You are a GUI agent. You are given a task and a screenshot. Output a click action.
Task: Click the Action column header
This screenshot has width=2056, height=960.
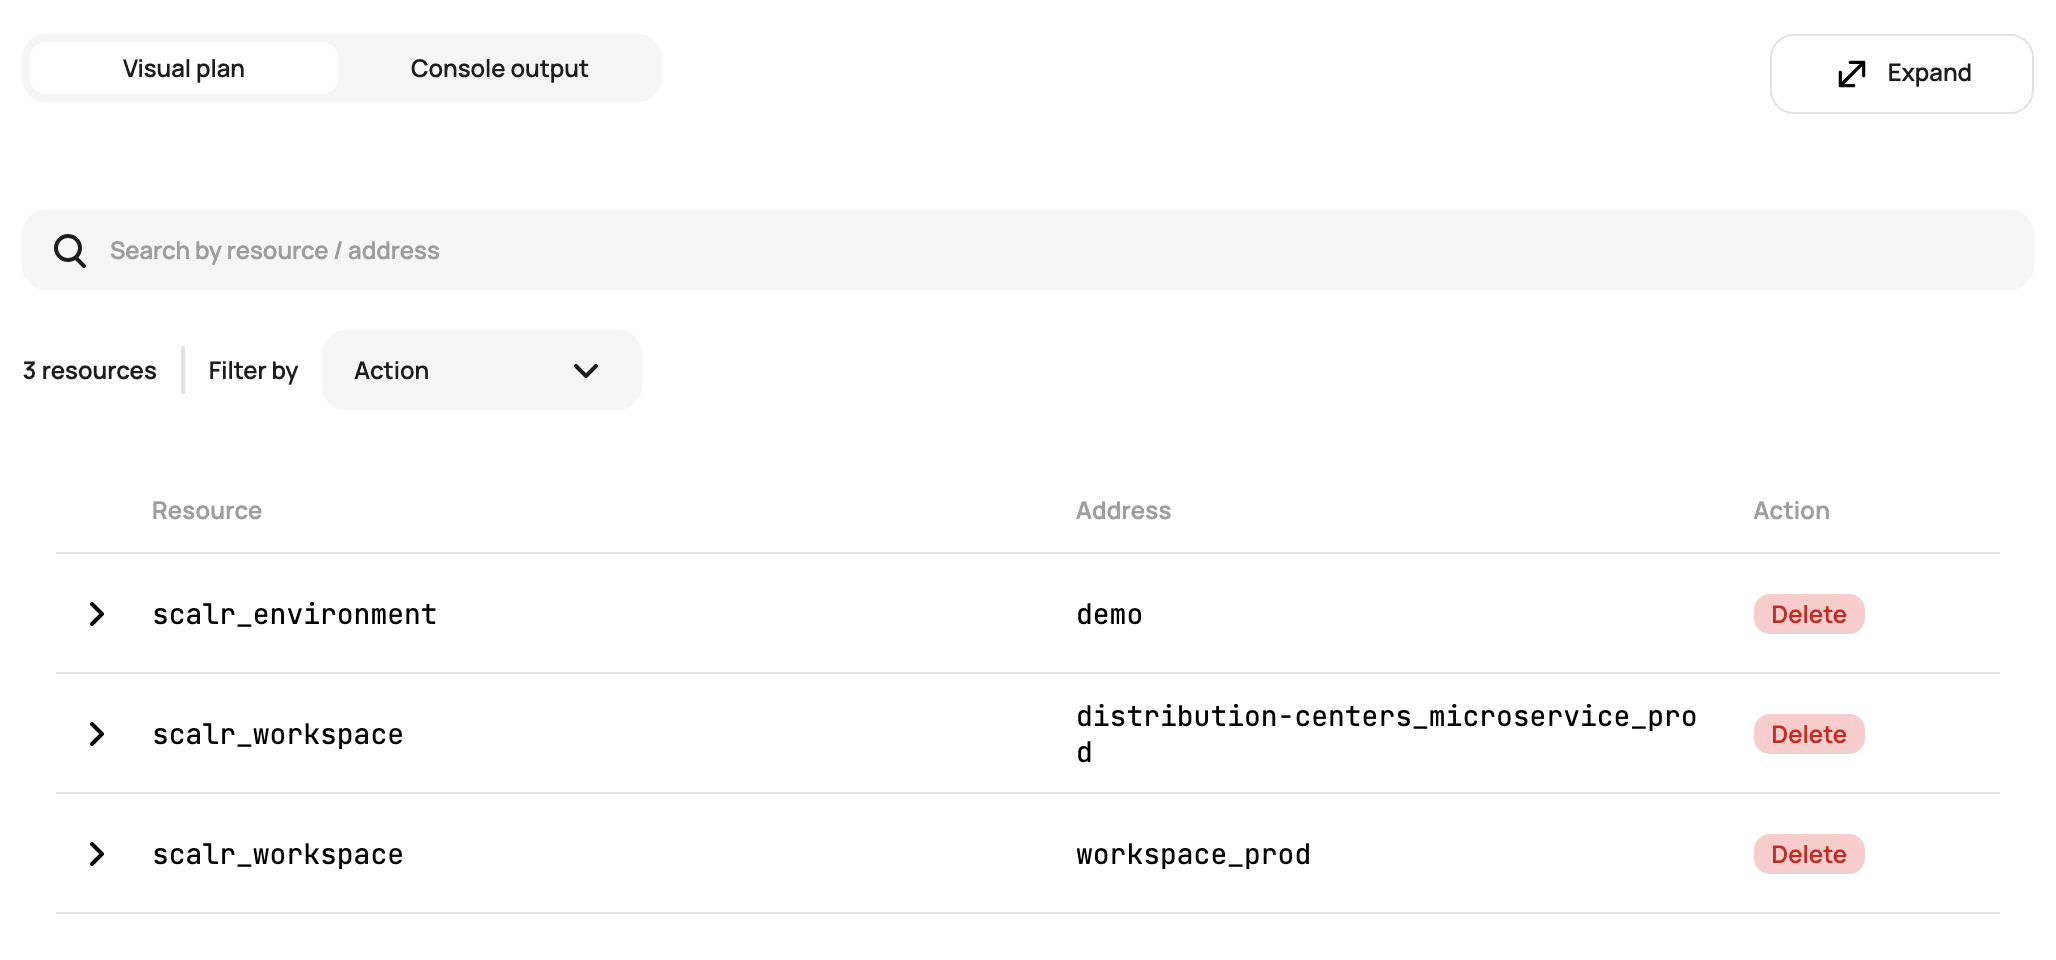coord(1791,511)
